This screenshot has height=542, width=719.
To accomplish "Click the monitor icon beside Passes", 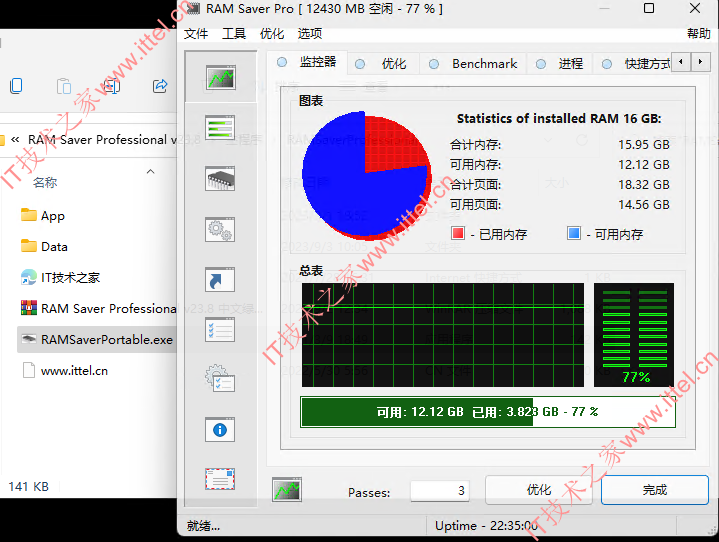I will coord(287,490).
